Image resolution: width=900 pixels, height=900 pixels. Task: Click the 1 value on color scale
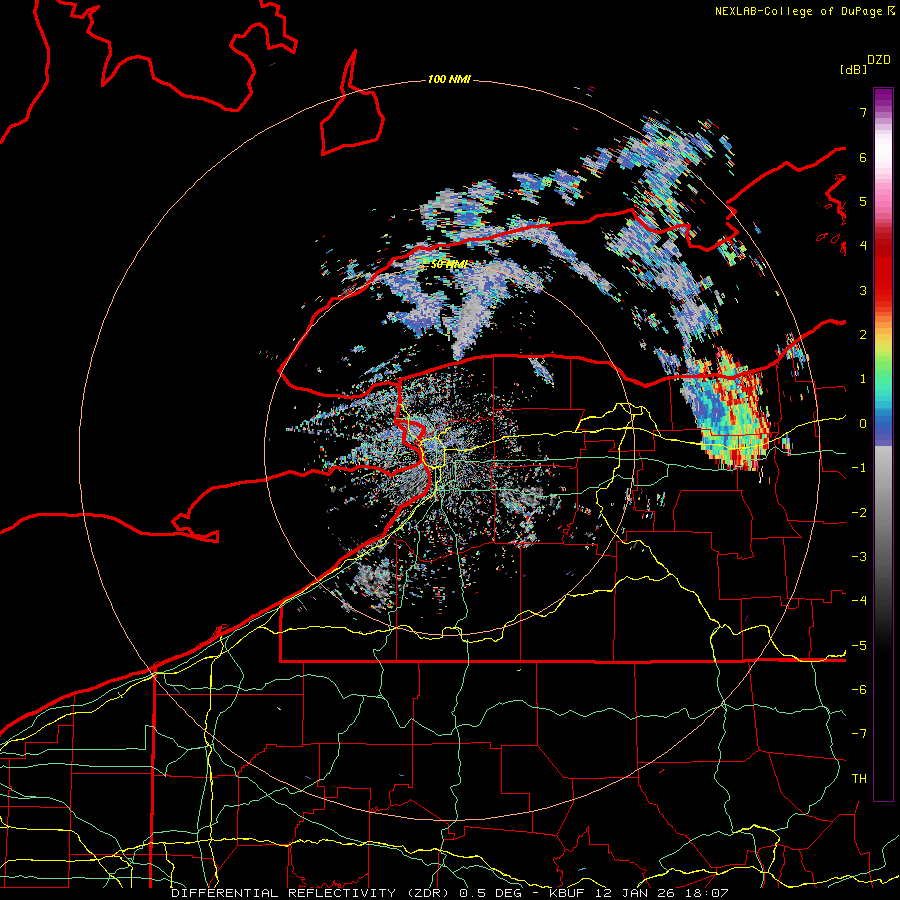(x=863, y=379)
